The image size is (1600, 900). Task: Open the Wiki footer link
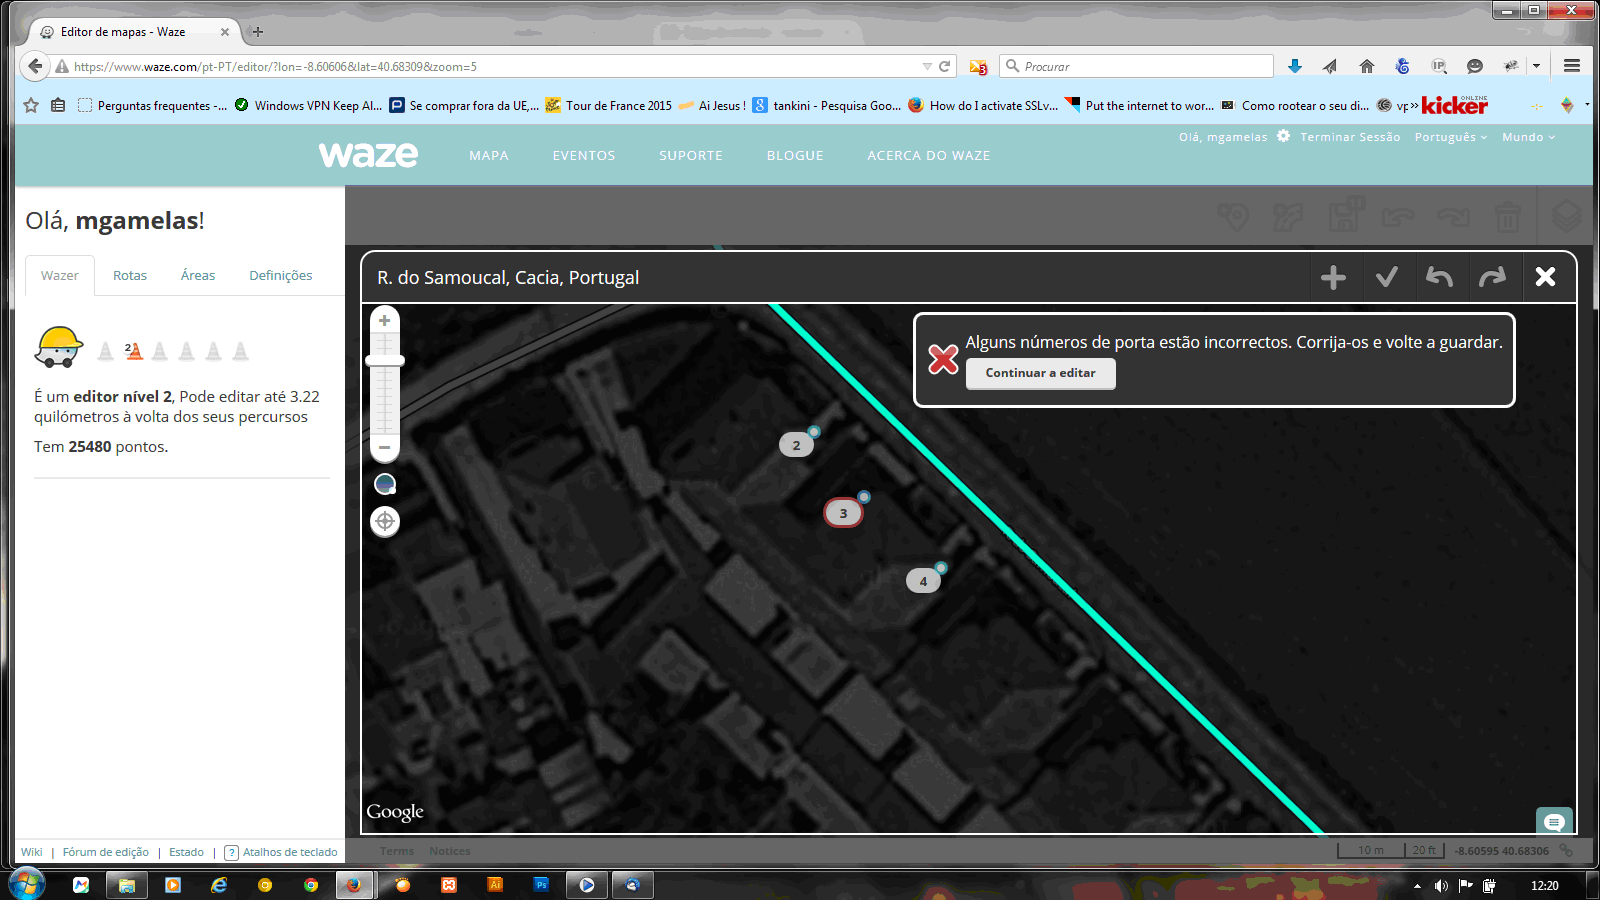32,852
